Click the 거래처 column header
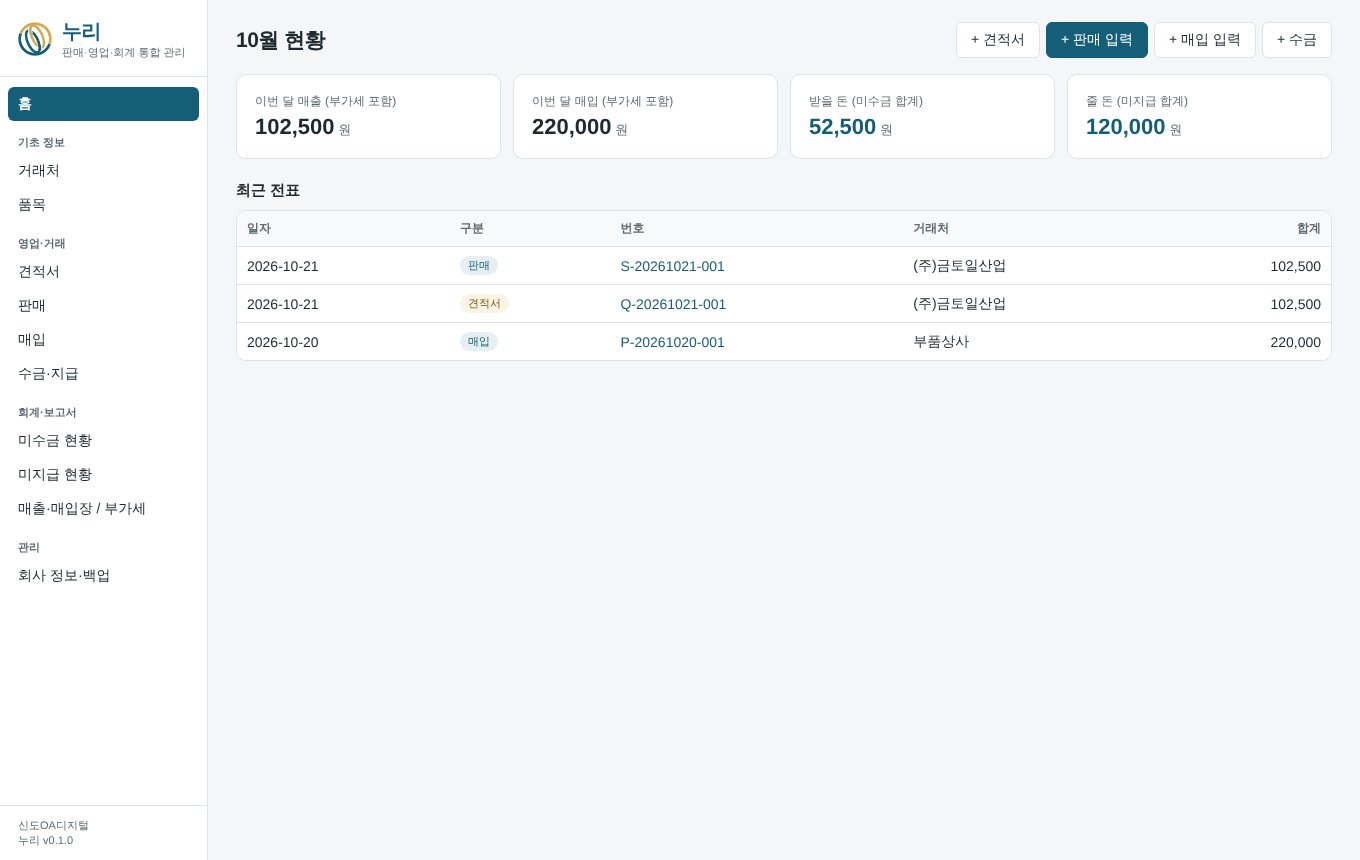This screenshot has width=1360, height=860. (x=931, y=228)
